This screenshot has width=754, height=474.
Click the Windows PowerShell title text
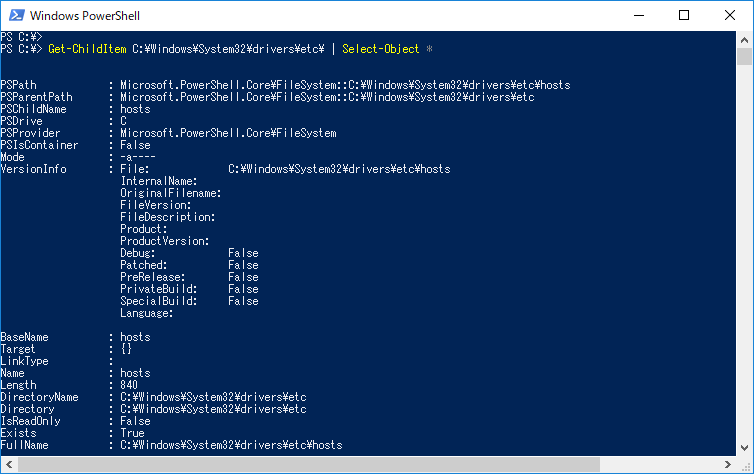(84, 16)
